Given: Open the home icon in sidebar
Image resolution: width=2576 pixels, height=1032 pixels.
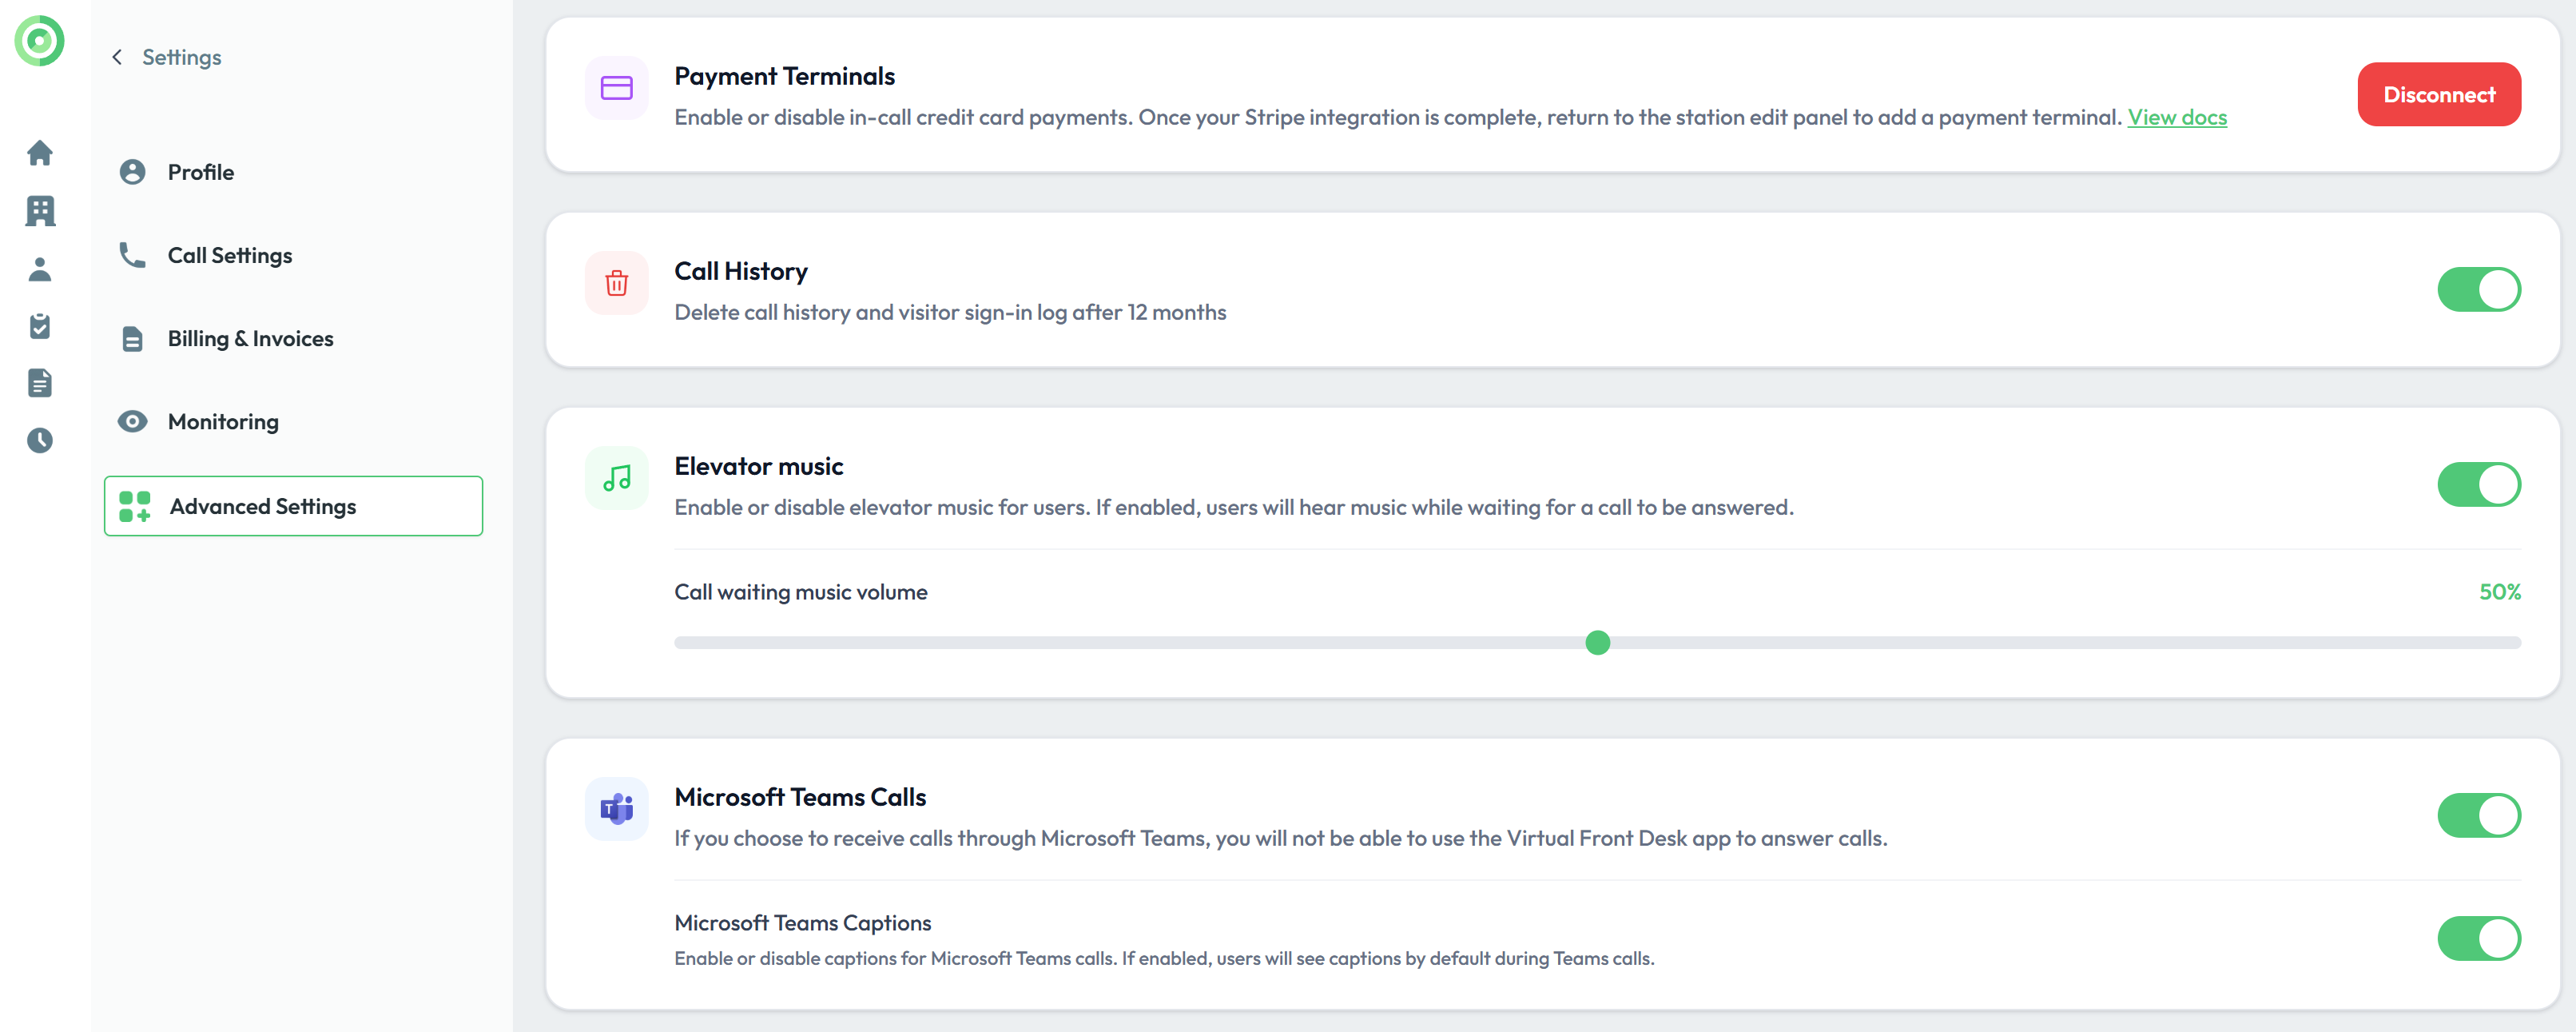Looking at the screenshot, I should point(40,153).
